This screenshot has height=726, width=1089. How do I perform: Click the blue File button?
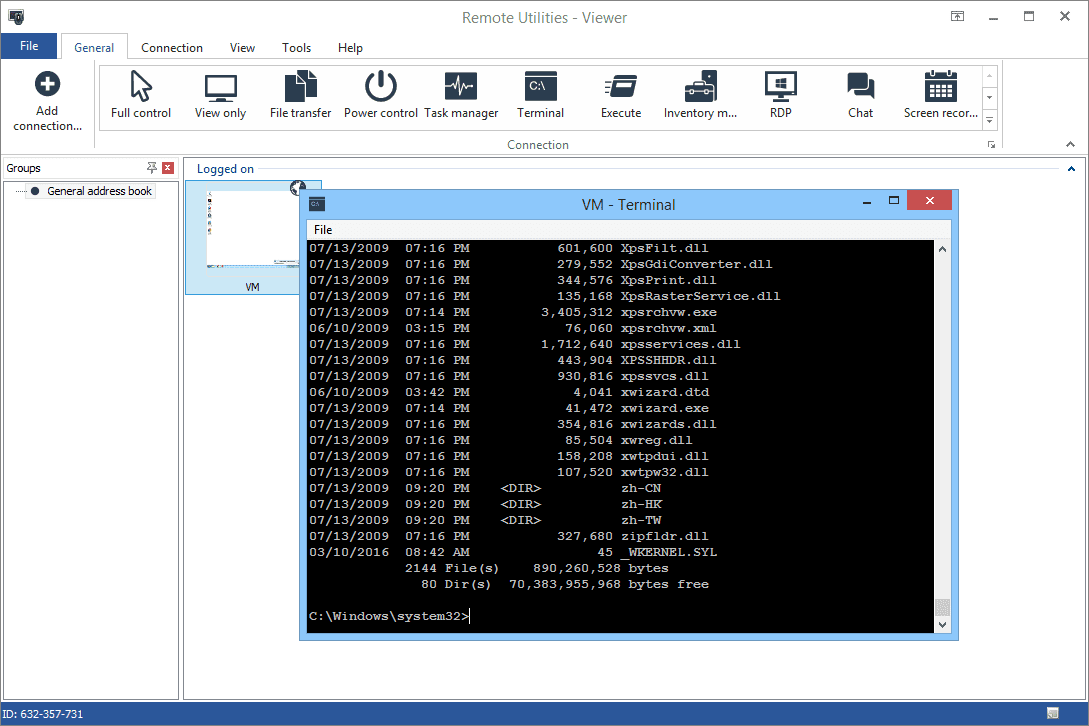click(29, 46)
